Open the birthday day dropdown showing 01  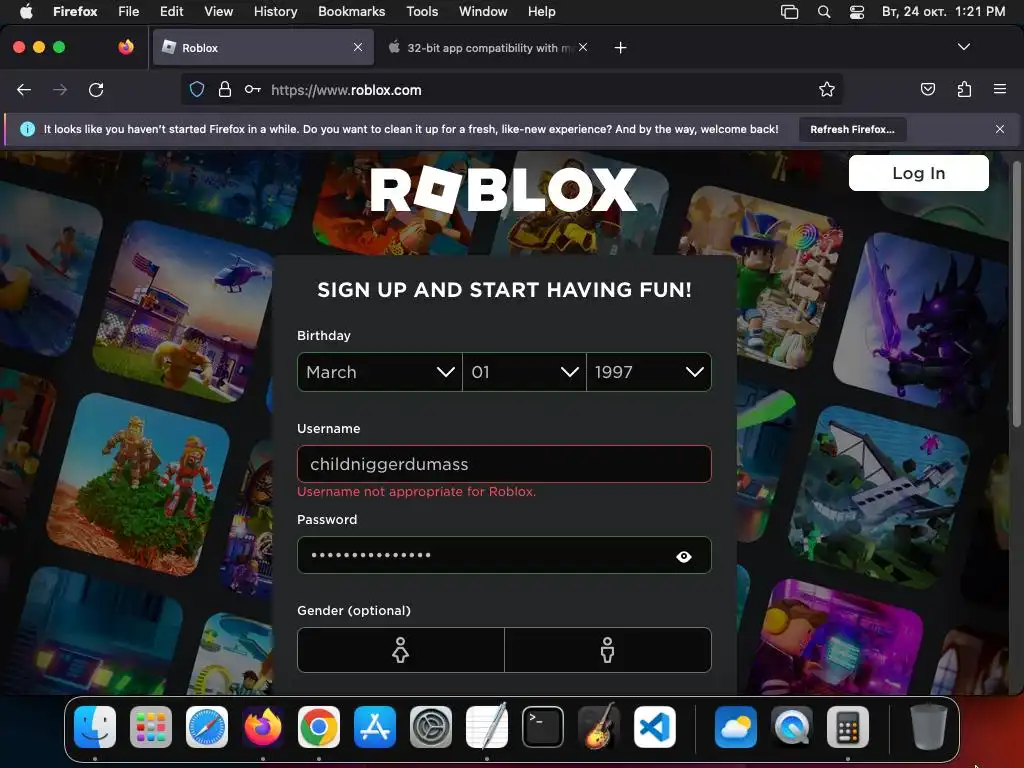(524, 372)
